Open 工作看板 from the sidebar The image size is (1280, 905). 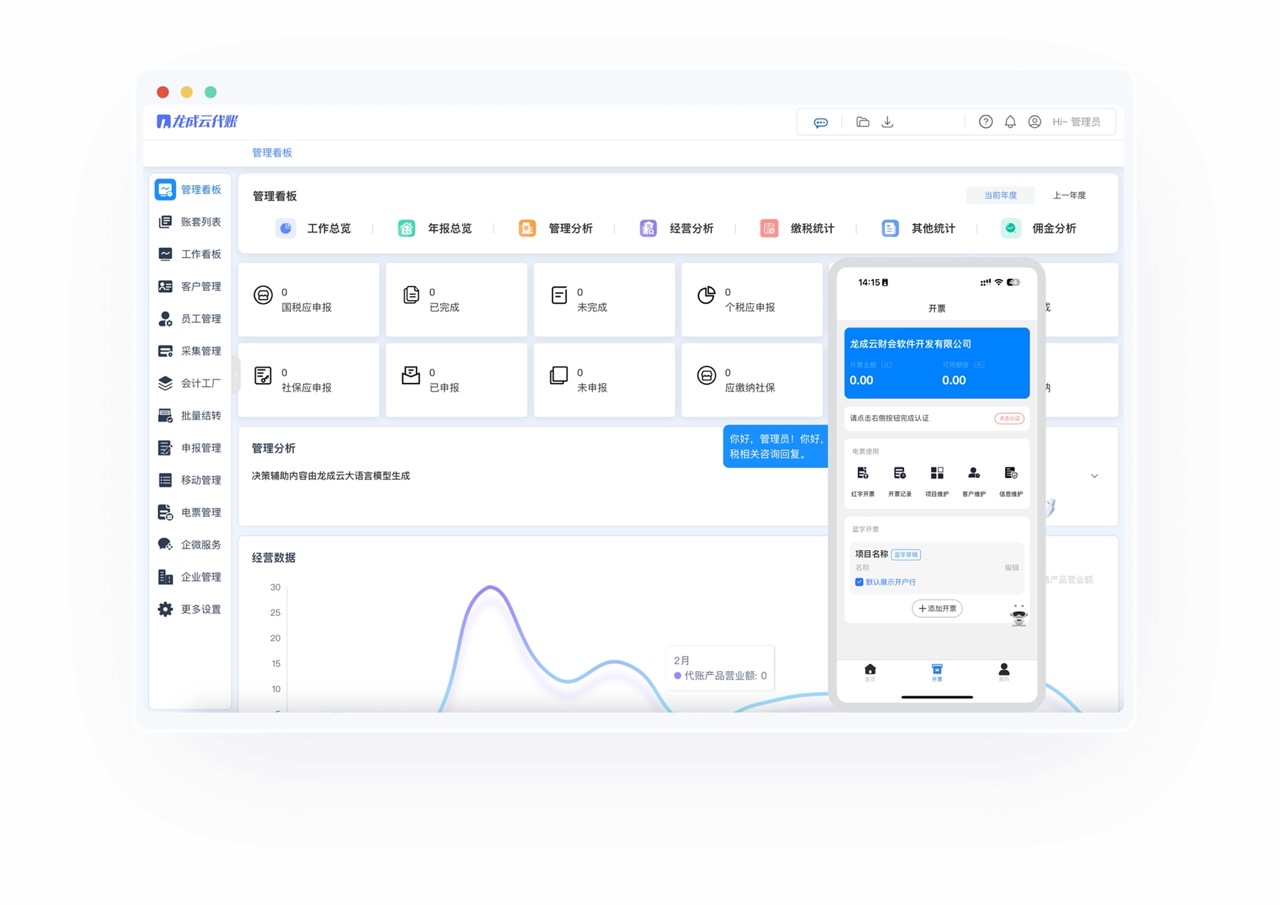coord(190,254)
